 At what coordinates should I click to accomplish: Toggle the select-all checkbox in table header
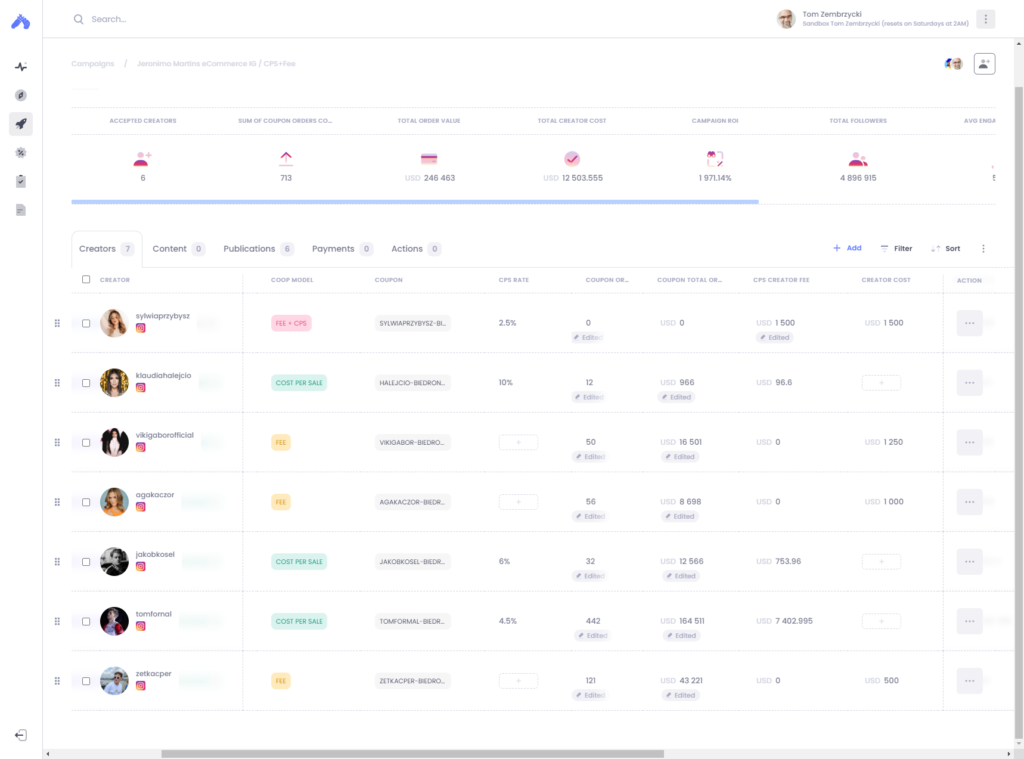click(x=86, y=280)
